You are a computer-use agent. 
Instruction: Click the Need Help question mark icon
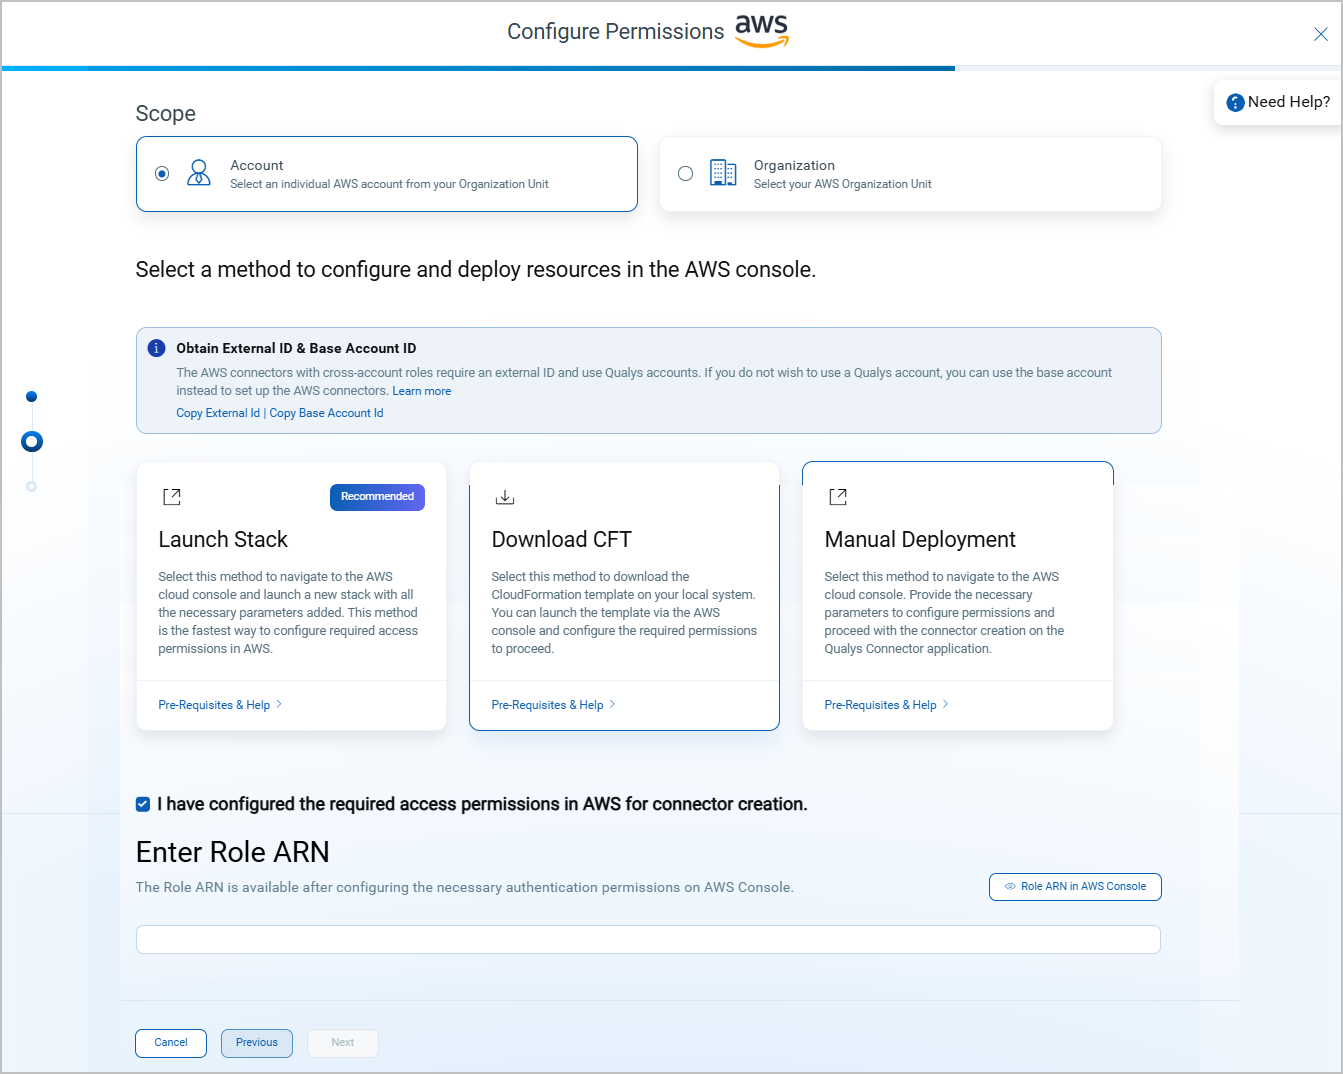tap(1235, 102)
